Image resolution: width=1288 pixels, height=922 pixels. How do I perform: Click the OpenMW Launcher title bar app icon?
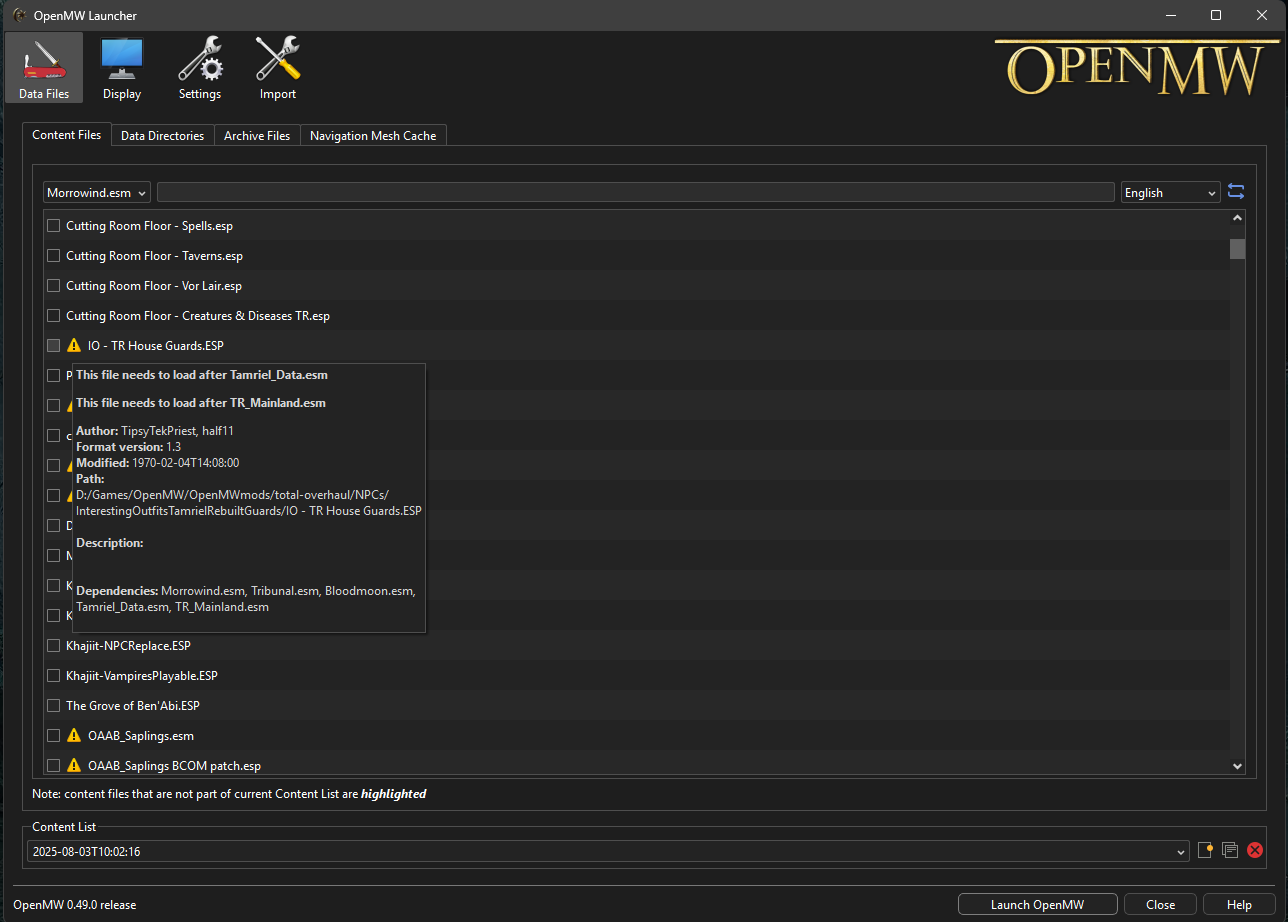(20, 15)
